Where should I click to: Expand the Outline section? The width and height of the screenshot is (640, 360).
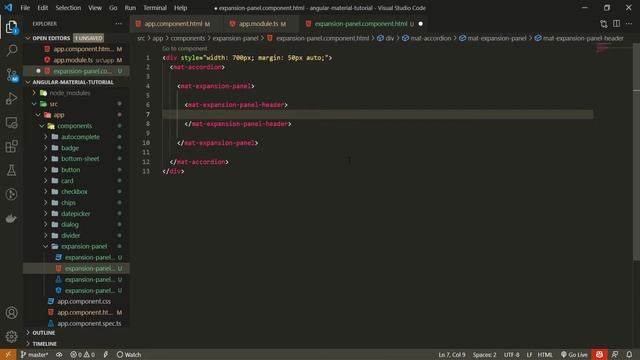point(28,333)
